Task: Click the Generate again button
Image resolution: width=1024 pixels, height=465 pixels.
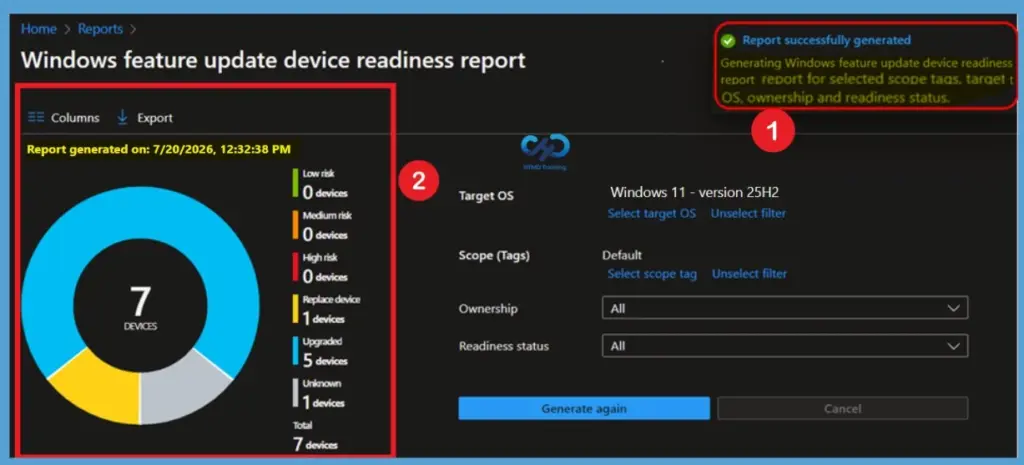Action: (x=584, y=409)
